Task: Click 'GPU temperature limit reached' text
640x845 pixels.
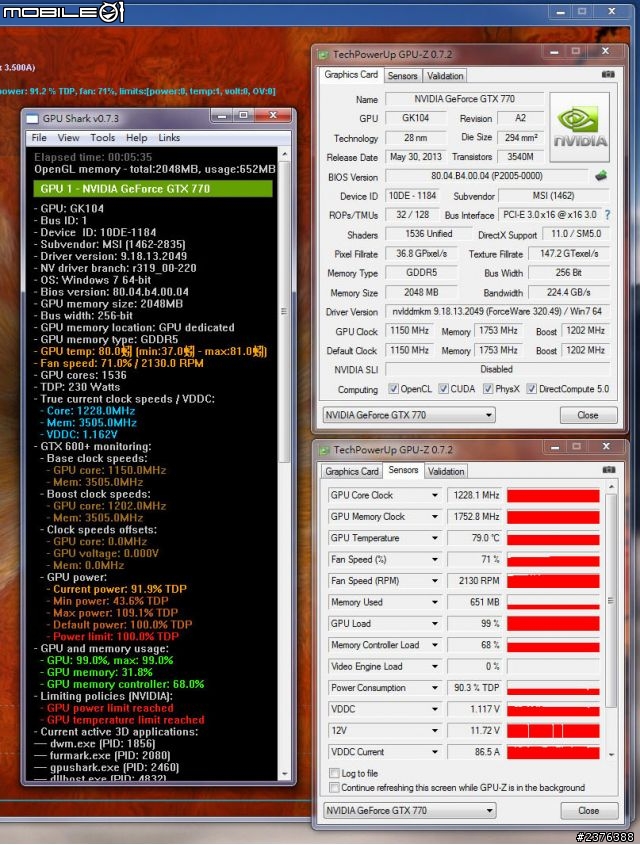Action: tap(126, 720)
